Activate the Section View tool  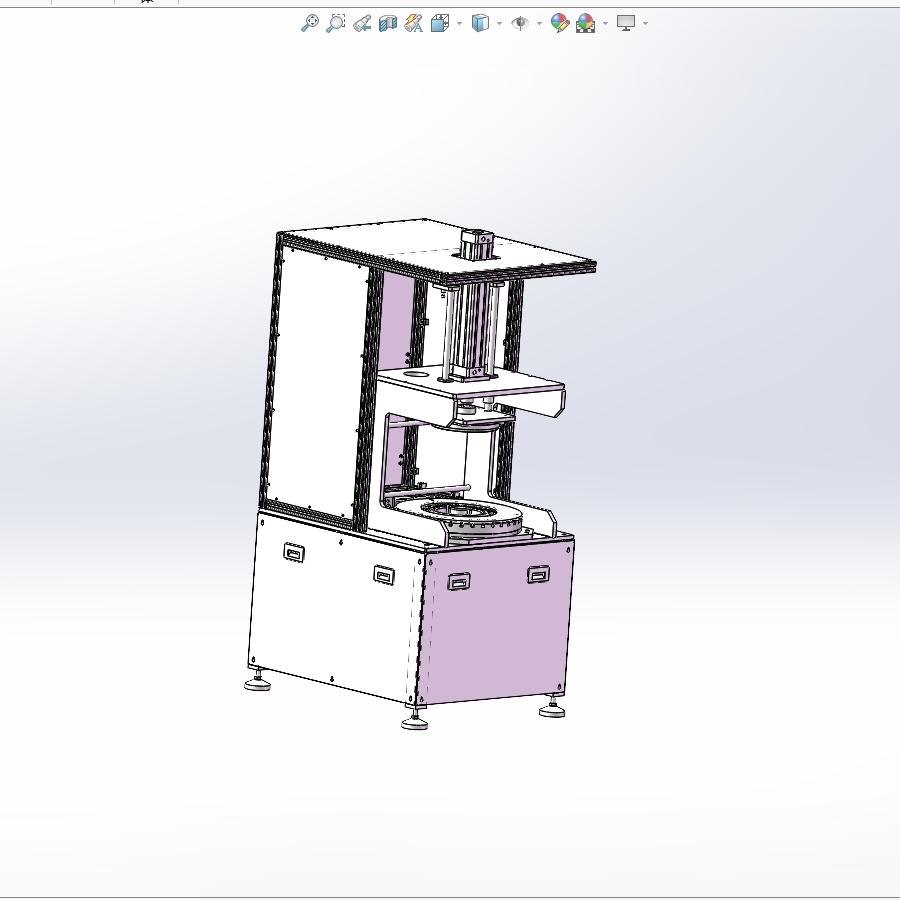[388, 24]
